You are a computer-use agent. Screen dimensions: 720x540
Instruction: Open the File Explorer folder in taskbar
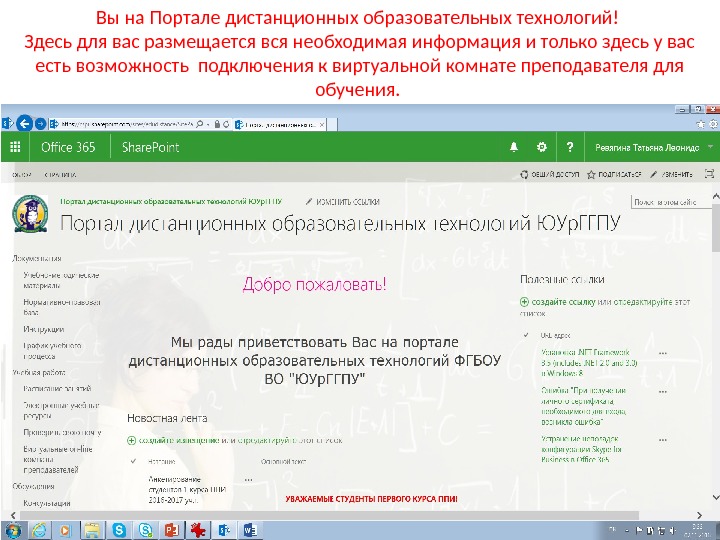click(x=93, y=531)
